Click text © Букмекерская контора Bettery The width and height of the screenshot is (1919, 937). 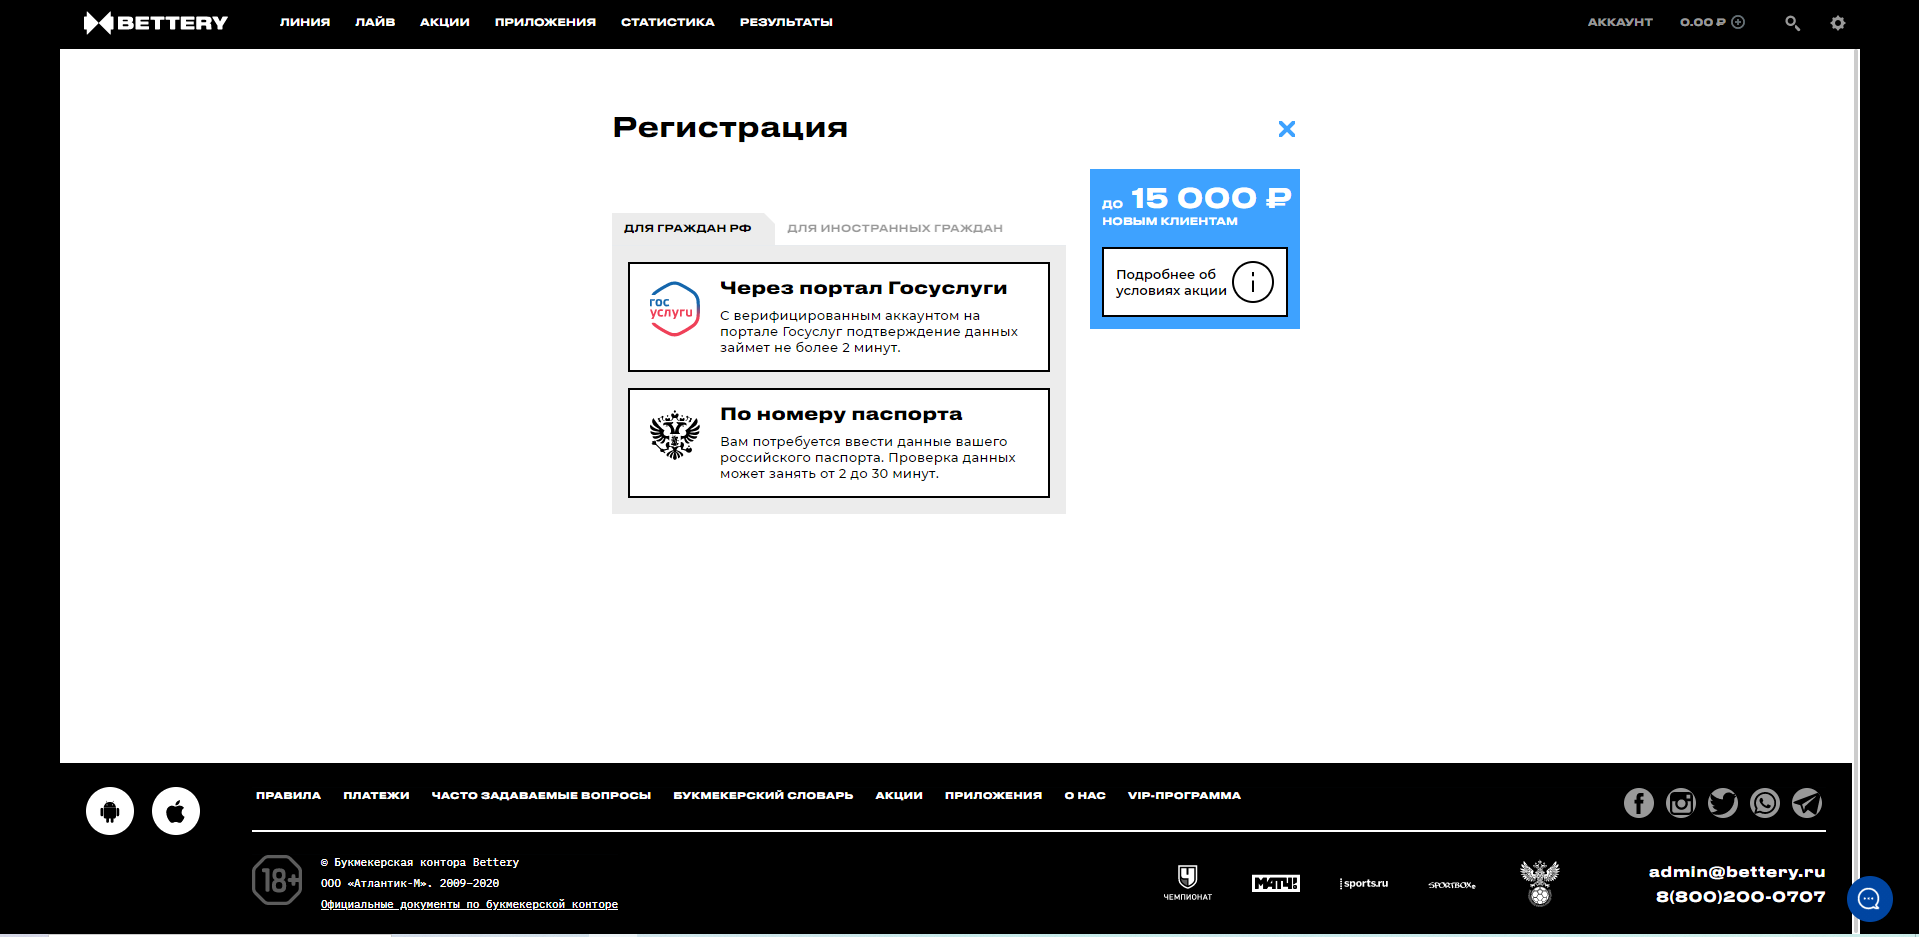(420, 862)
